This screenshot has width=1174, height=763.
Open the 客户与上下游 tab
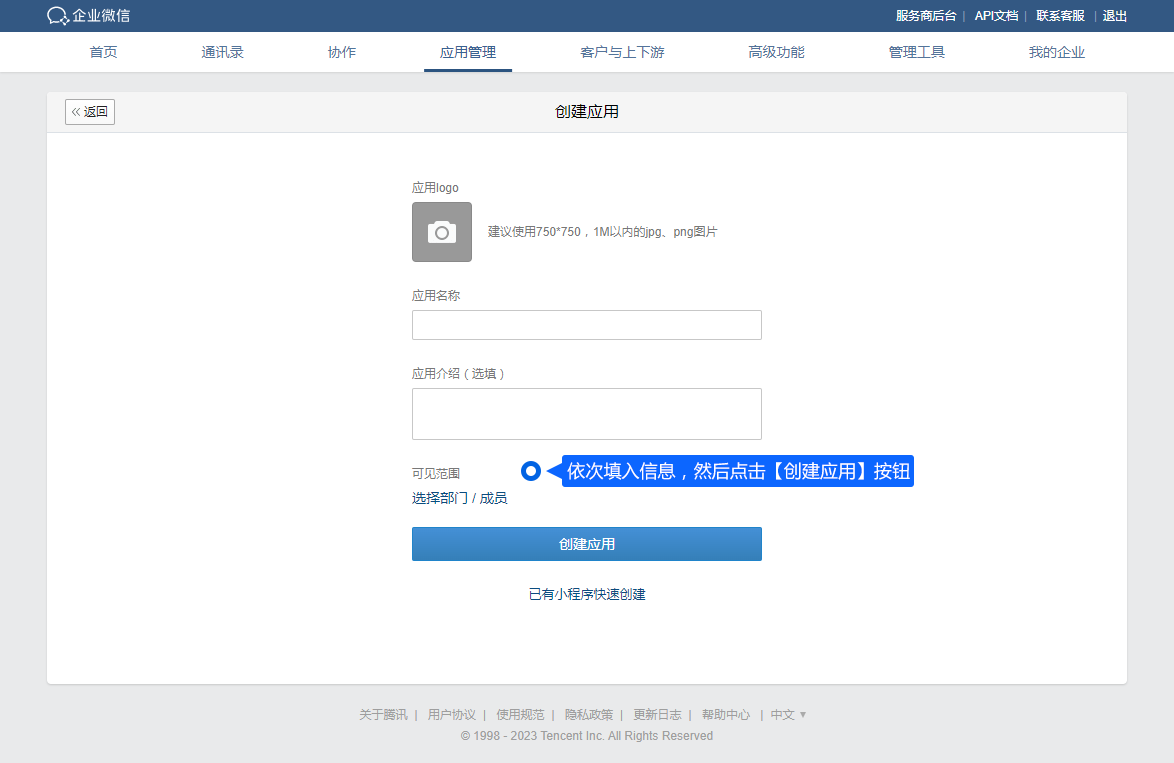point(621,52)
